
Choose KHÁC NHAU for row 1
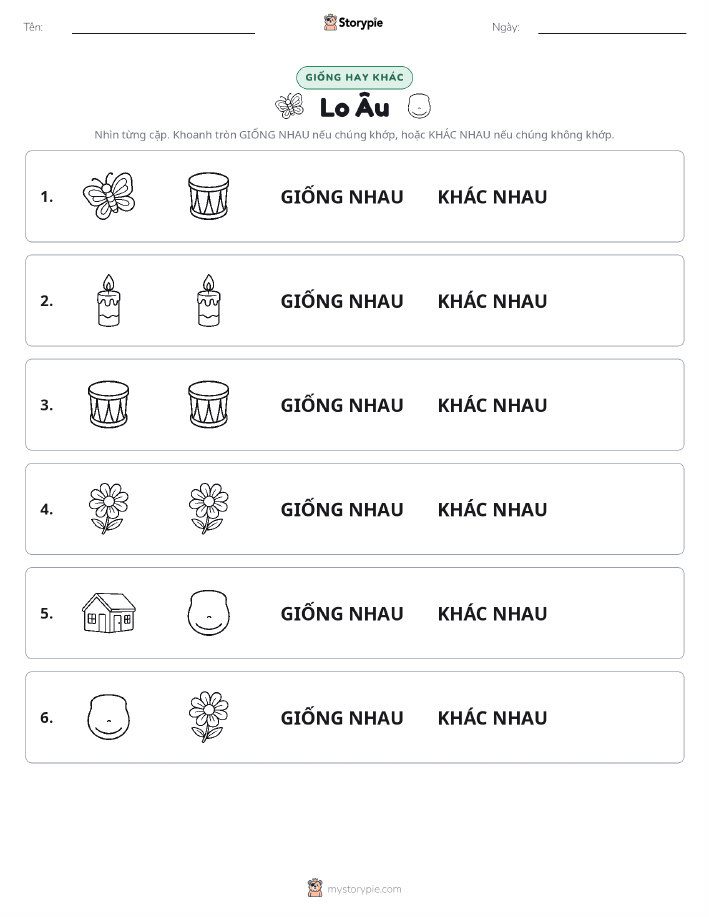493,197
